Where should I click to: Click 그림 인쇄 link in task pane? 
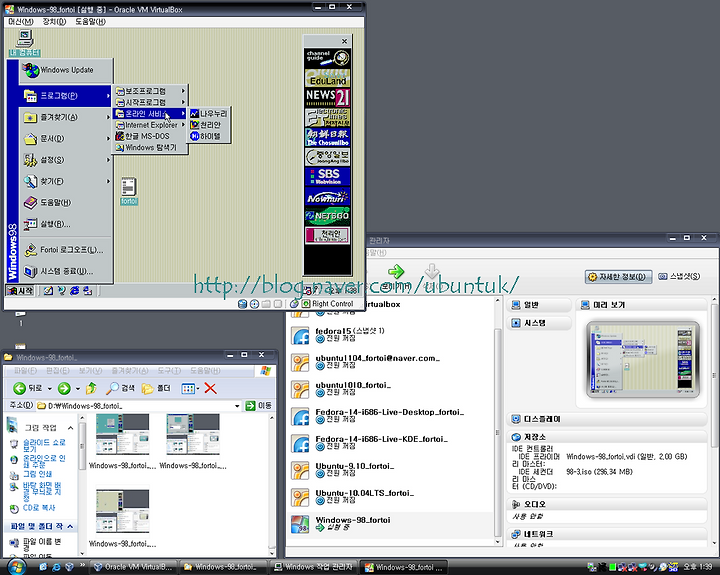click(x=37, y=474)
